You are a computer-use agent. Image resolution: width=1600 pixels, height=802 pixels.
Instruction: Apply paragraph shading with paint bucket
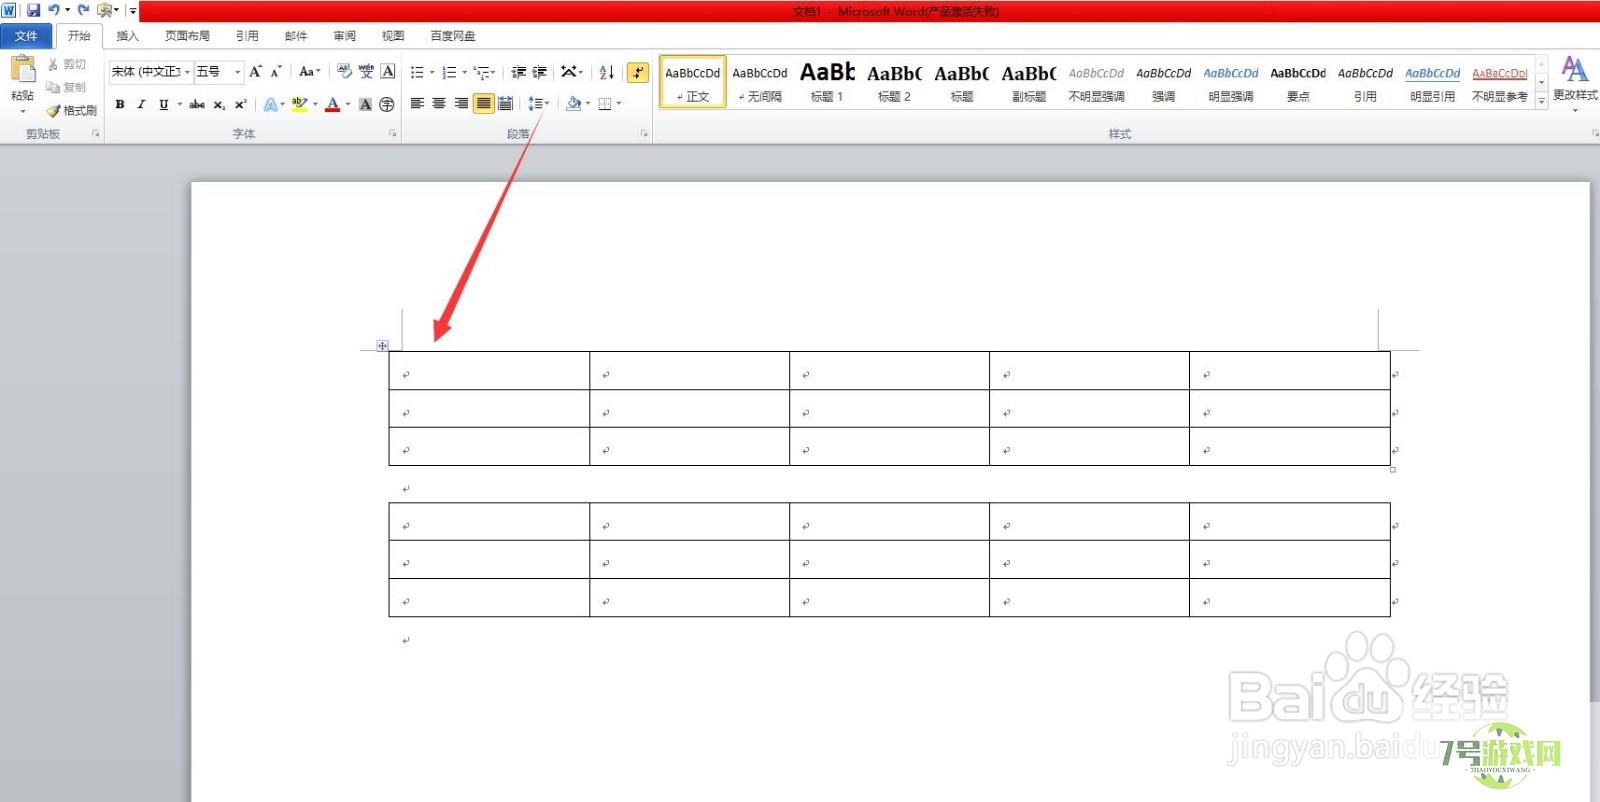pyautogui.click(x=573, y=104)
